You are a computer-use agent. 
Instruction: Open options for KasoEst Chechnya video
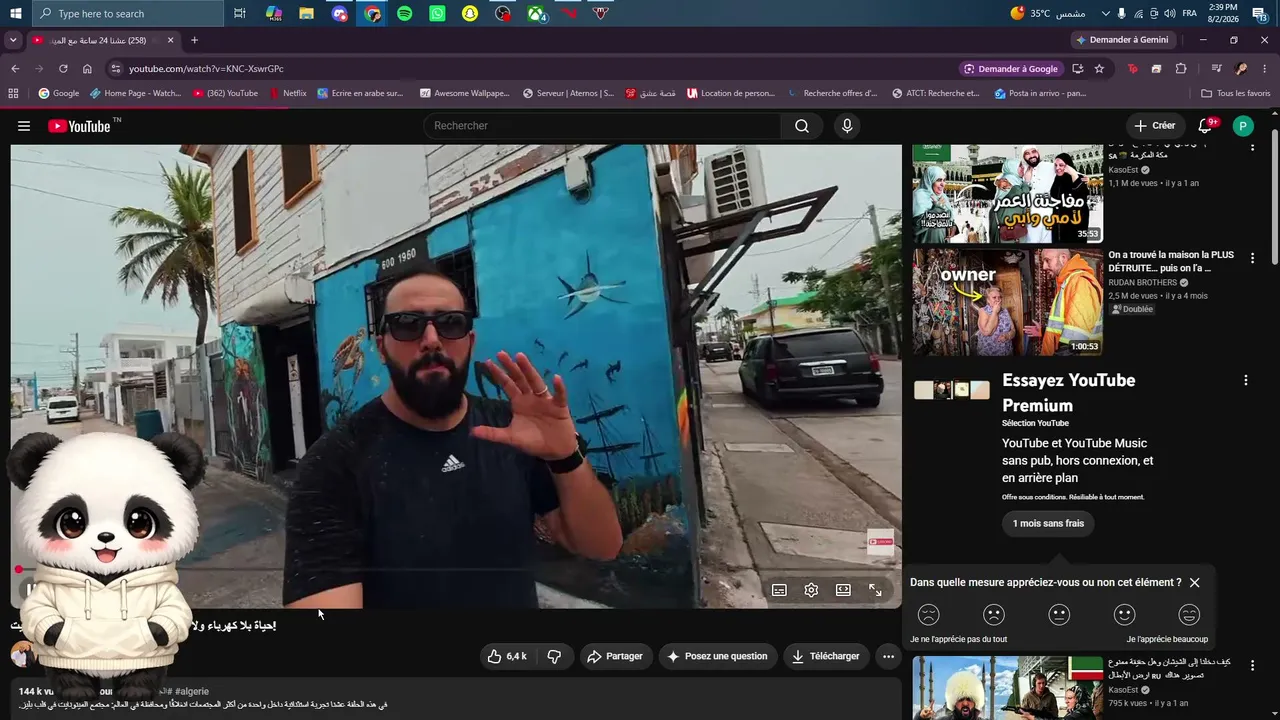(x=1252, y=665)
